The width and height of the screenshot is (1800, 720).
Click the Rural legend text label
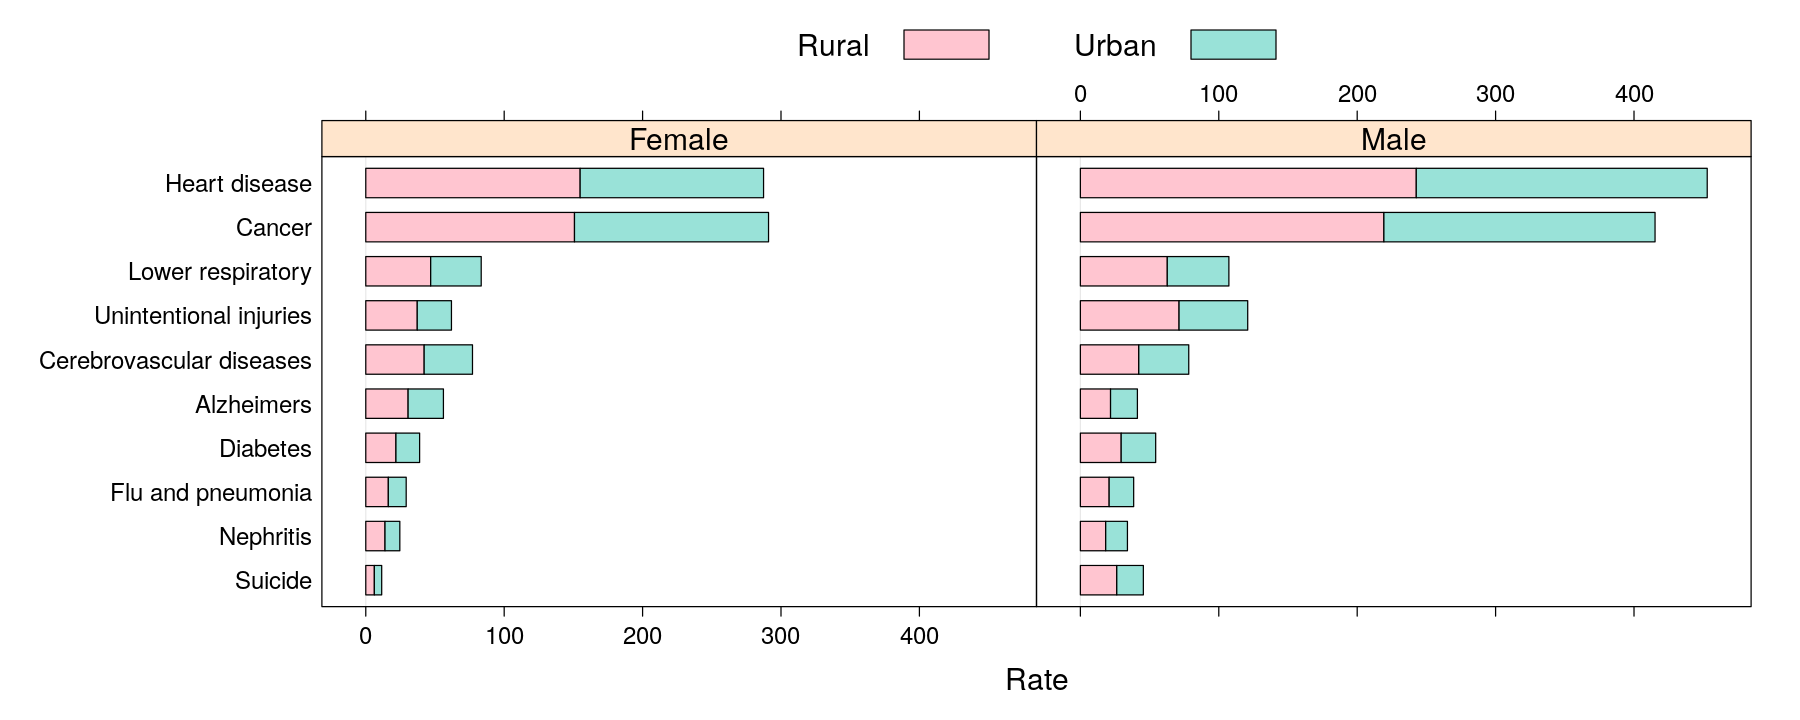(x=832, y=46)
